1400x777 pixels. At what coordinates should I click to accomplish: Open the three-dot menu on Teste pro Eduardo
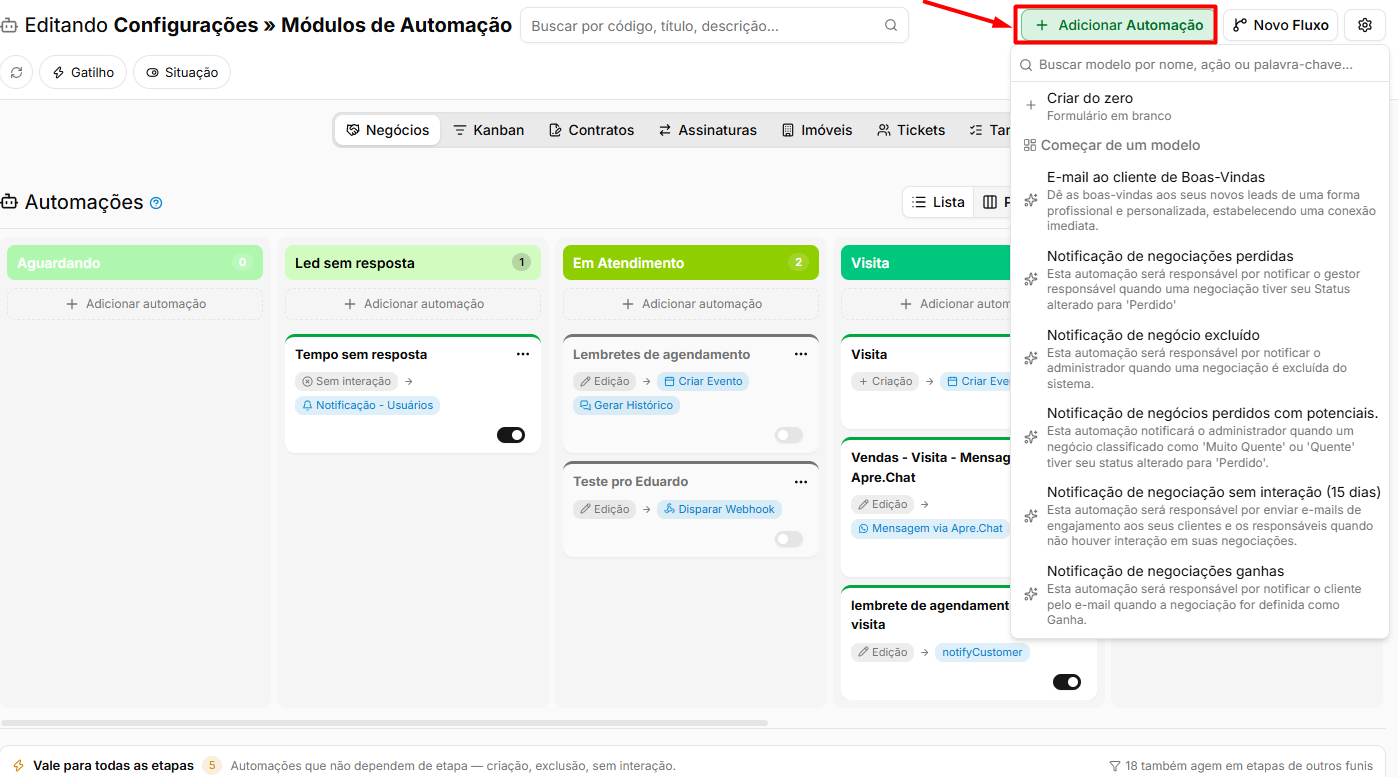tap(801, 481)
